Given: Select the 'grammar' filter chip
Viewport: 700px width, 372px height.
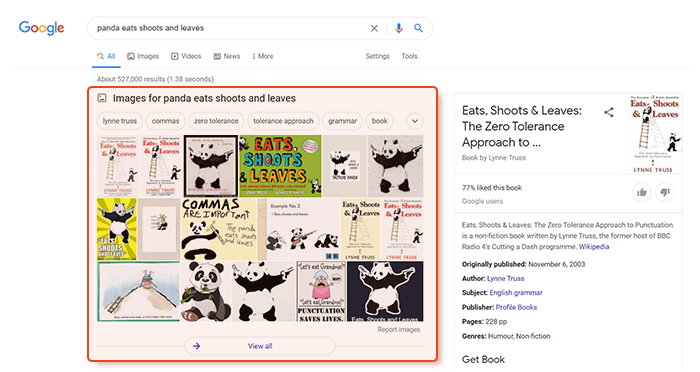Looking at the screenshot, I should point(342,121).
